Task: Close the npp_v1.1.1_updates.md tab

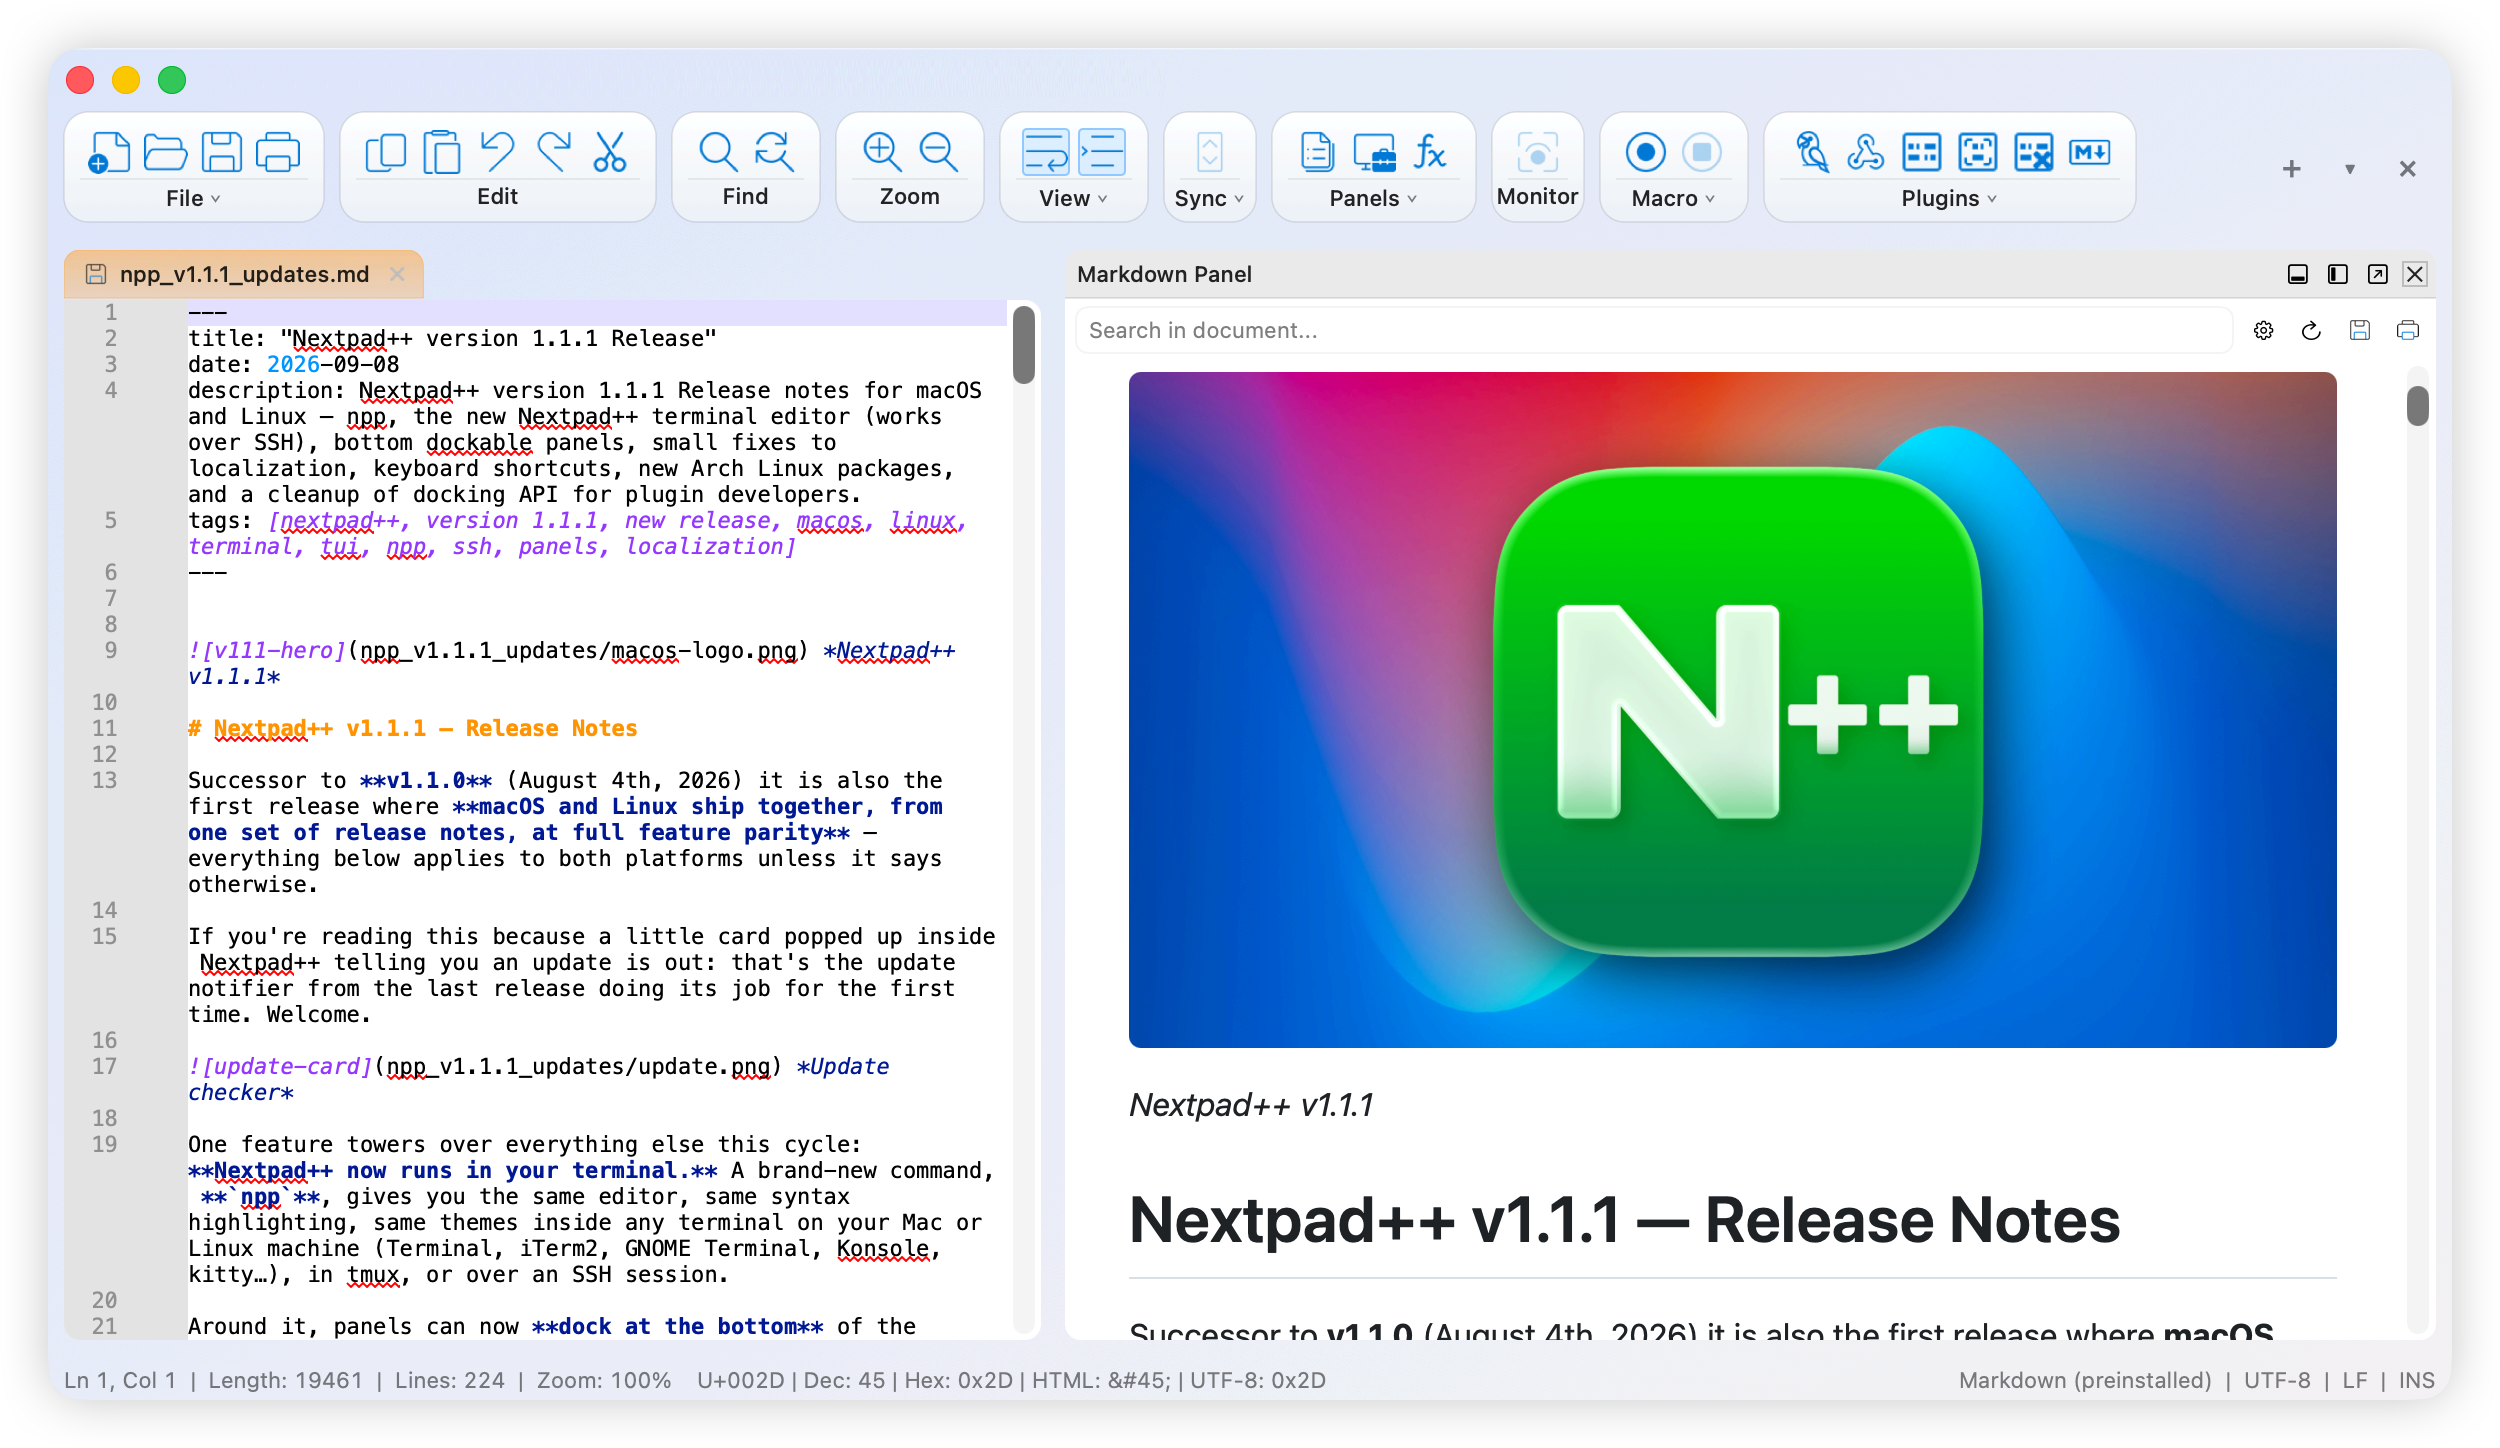Action: (397, 274)
